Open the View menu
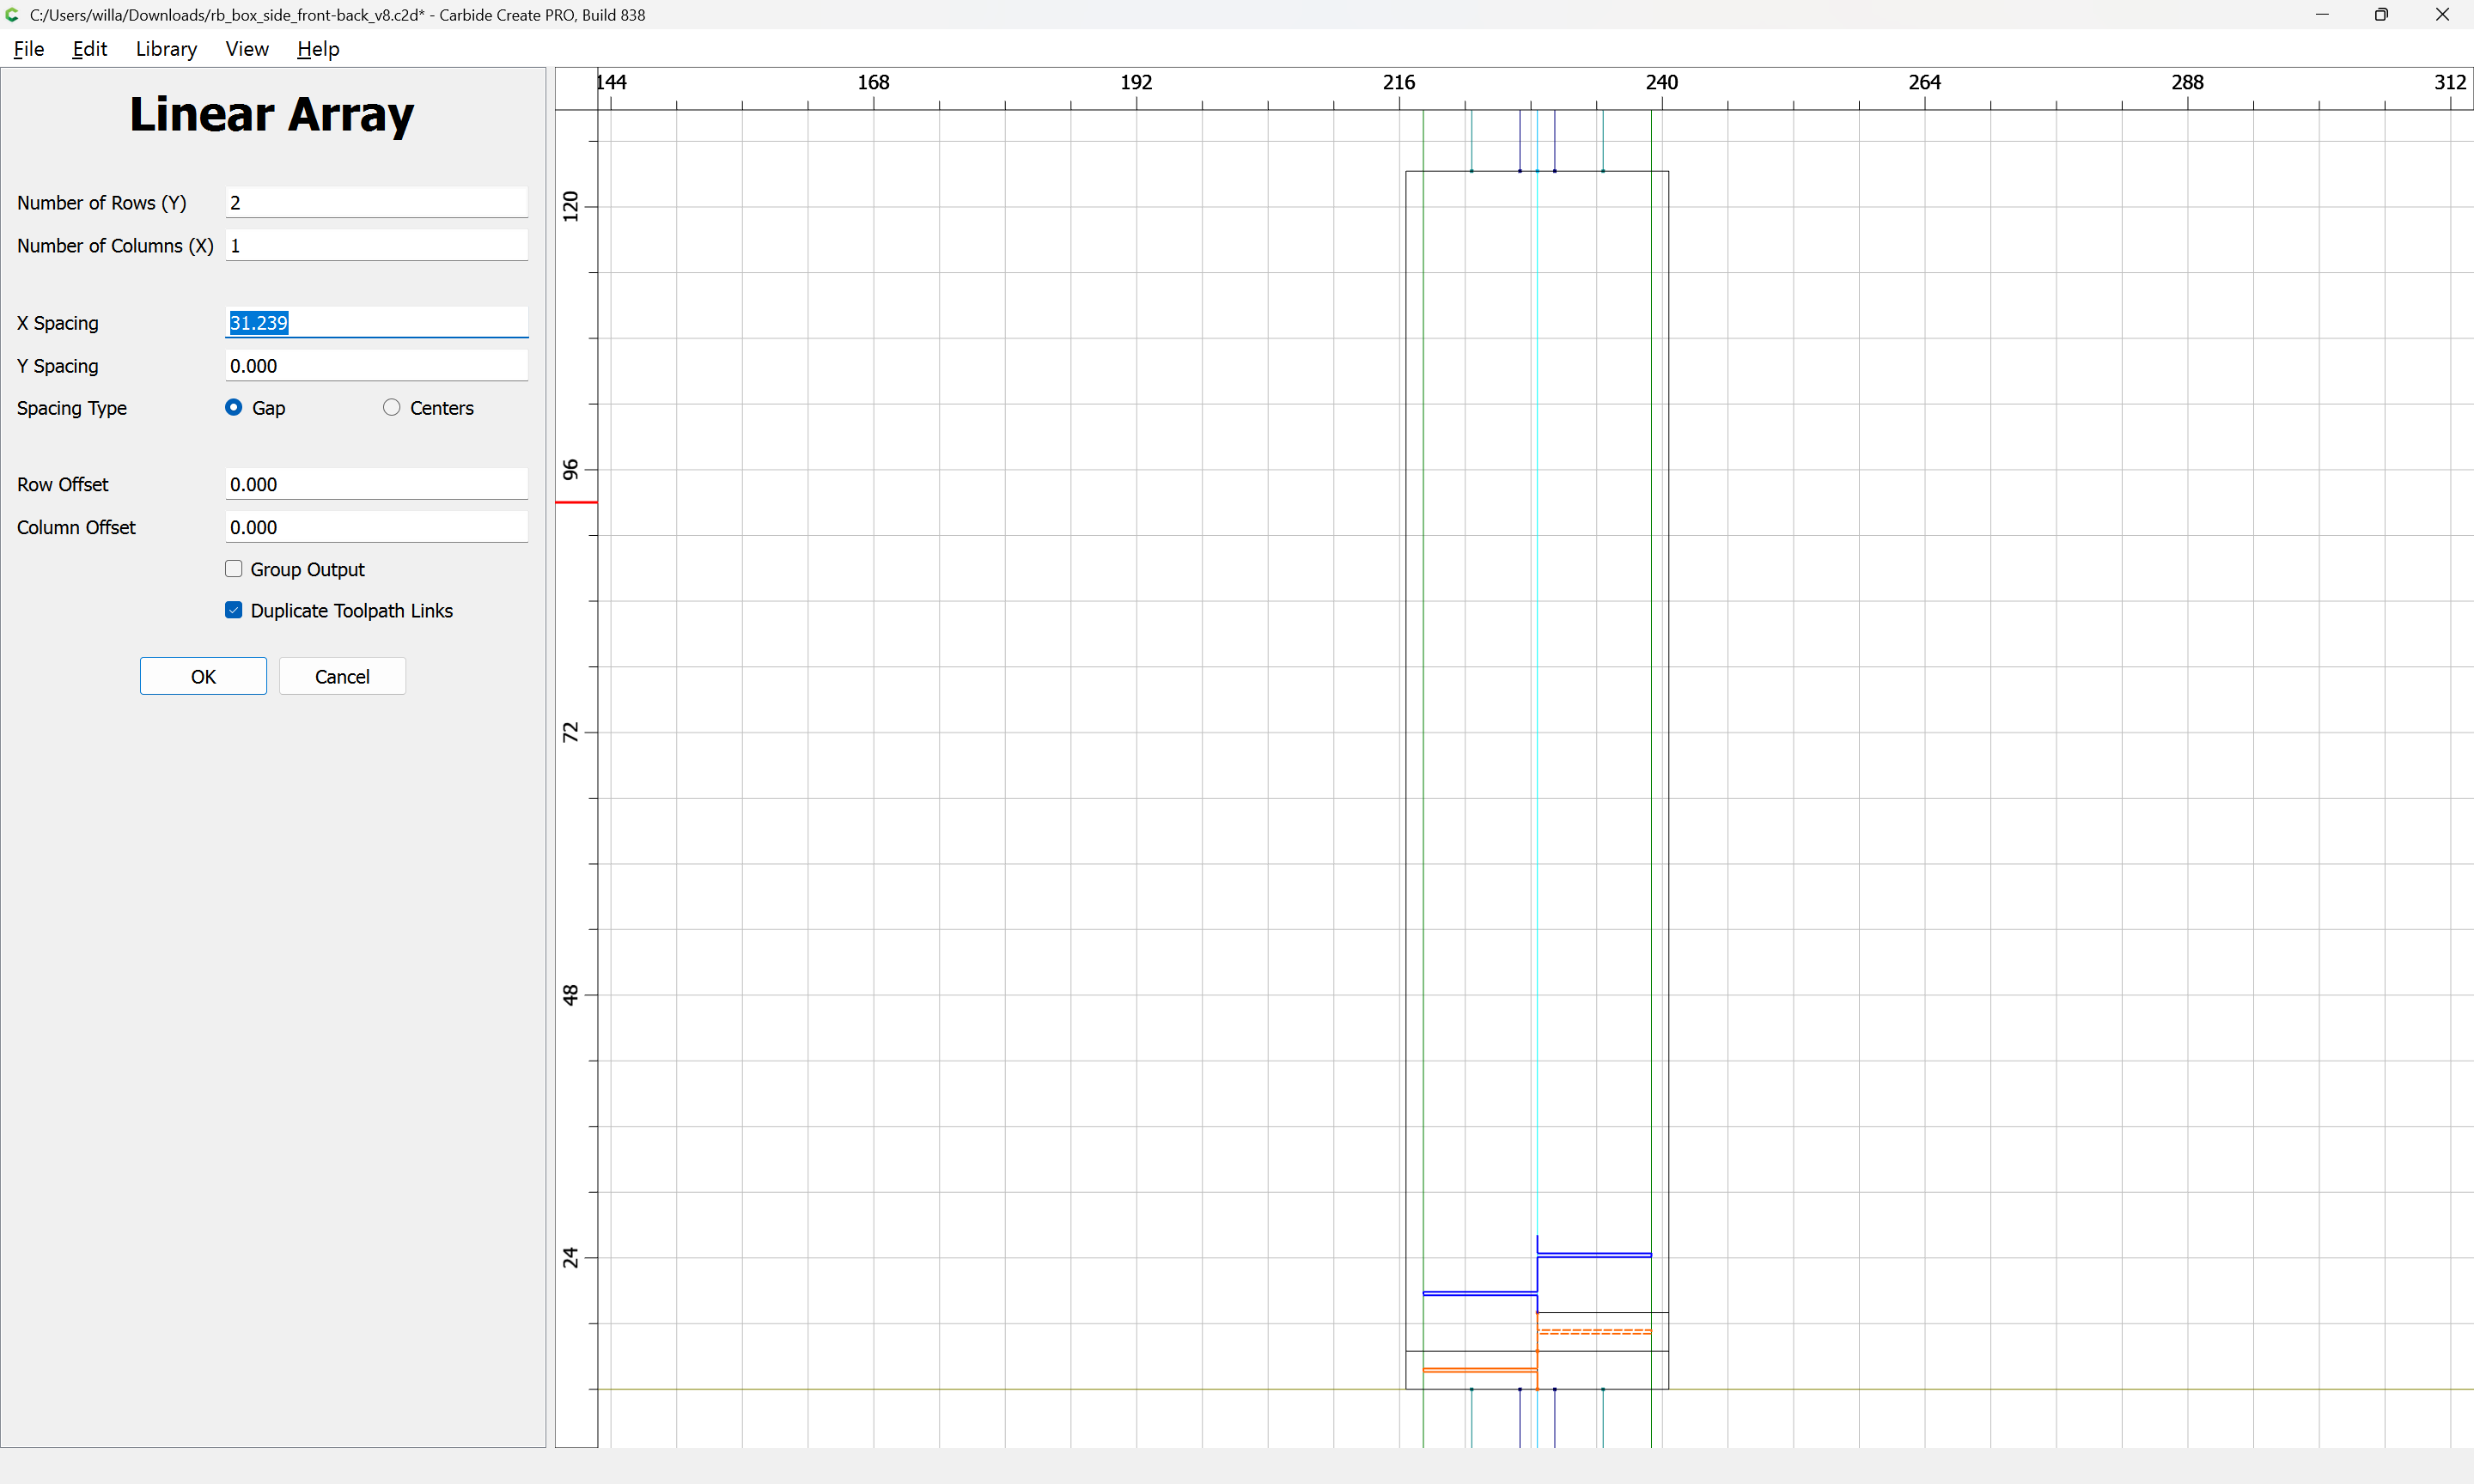2474x1484 pixels. [x=247, y=49]
